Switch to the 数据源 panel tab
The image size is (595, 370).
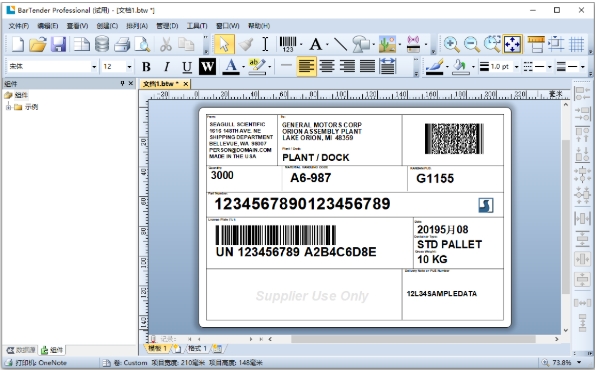pyautogui.click(x=21, y=350)
